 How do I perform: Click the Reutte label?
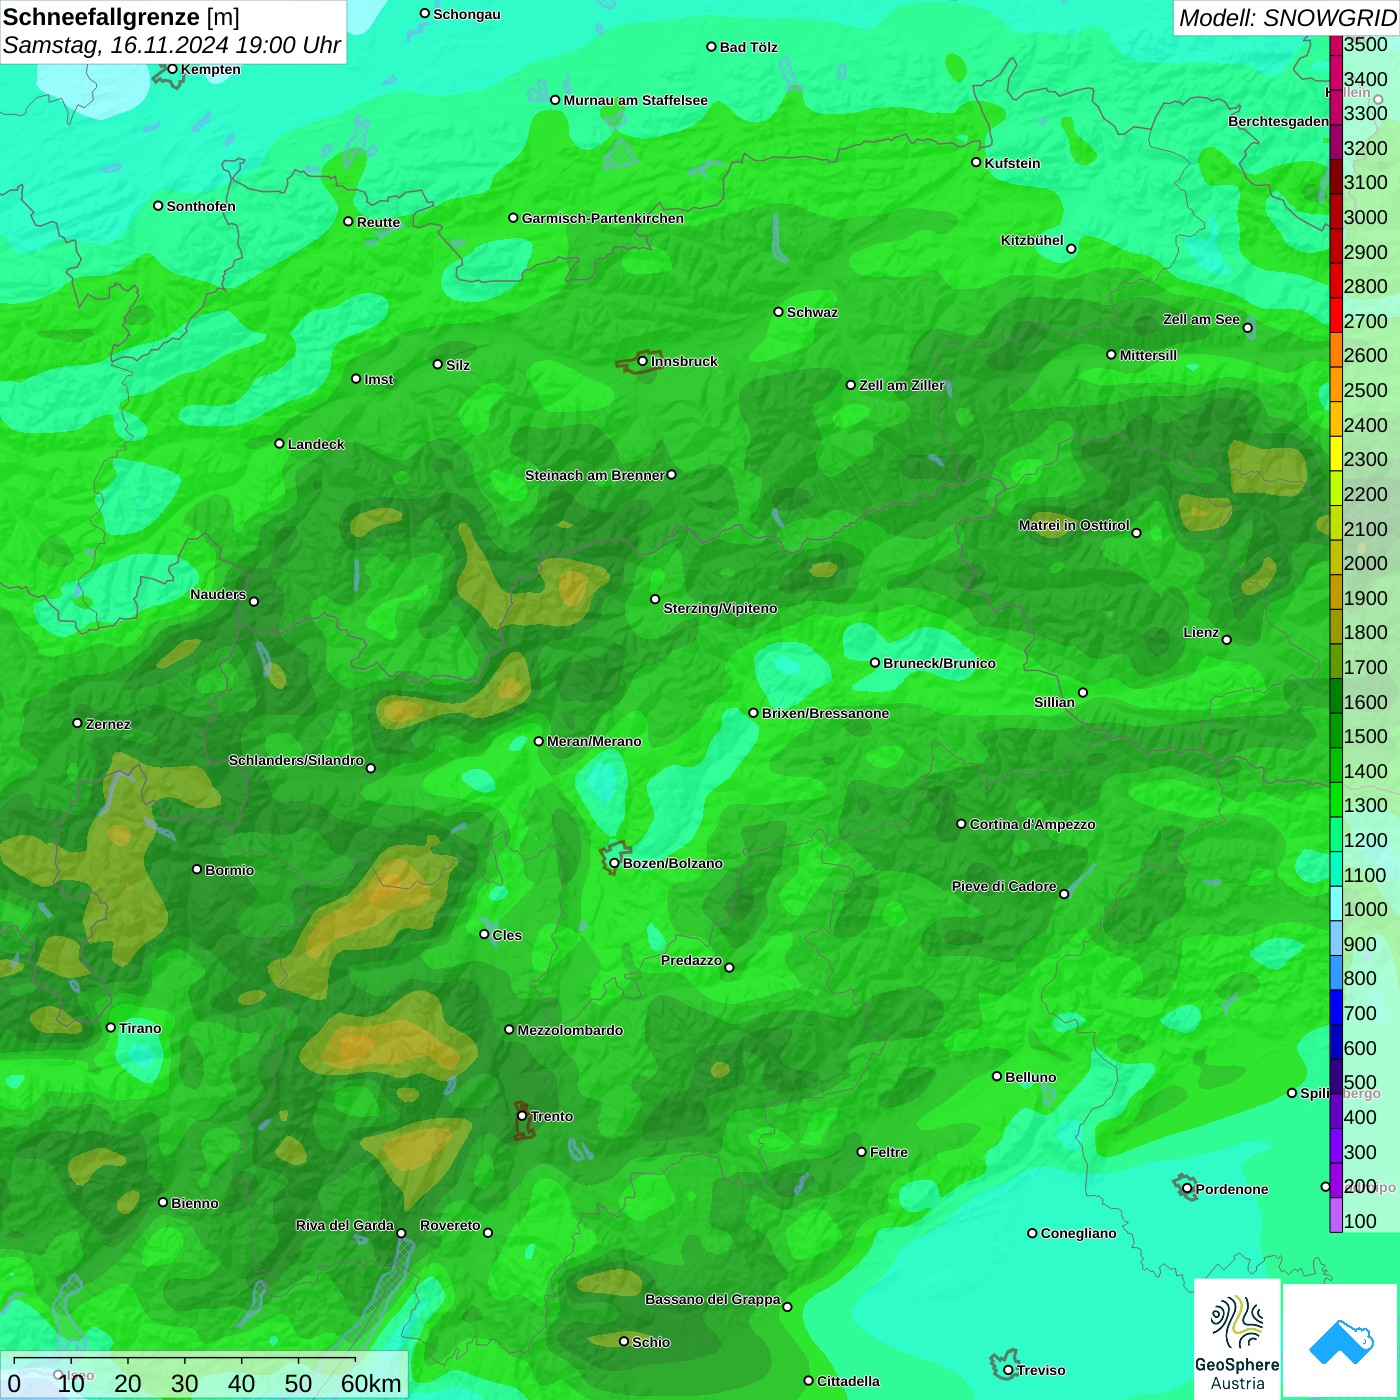[378, 222]
